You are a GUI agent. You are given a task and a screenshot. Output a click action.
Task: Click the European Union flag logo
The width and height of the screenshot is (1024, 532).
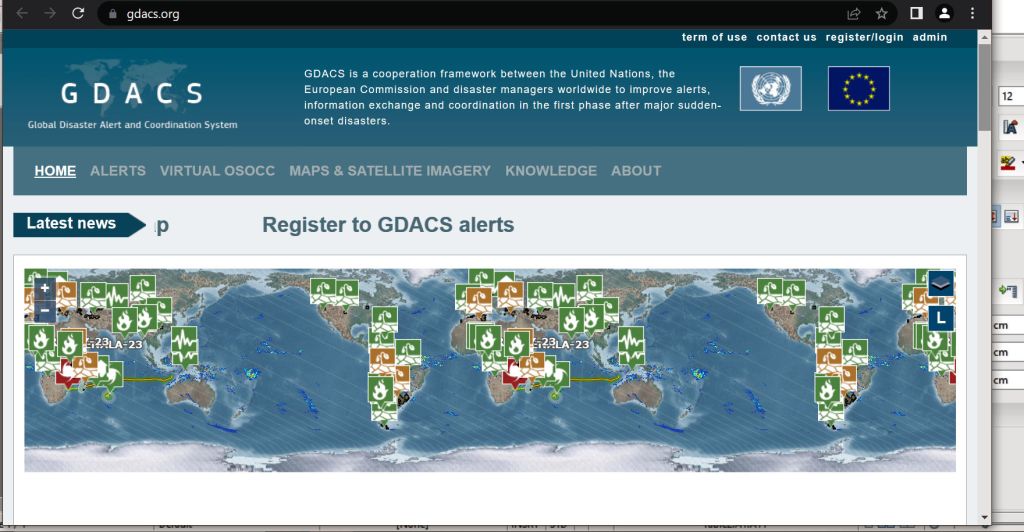[858, 89]
